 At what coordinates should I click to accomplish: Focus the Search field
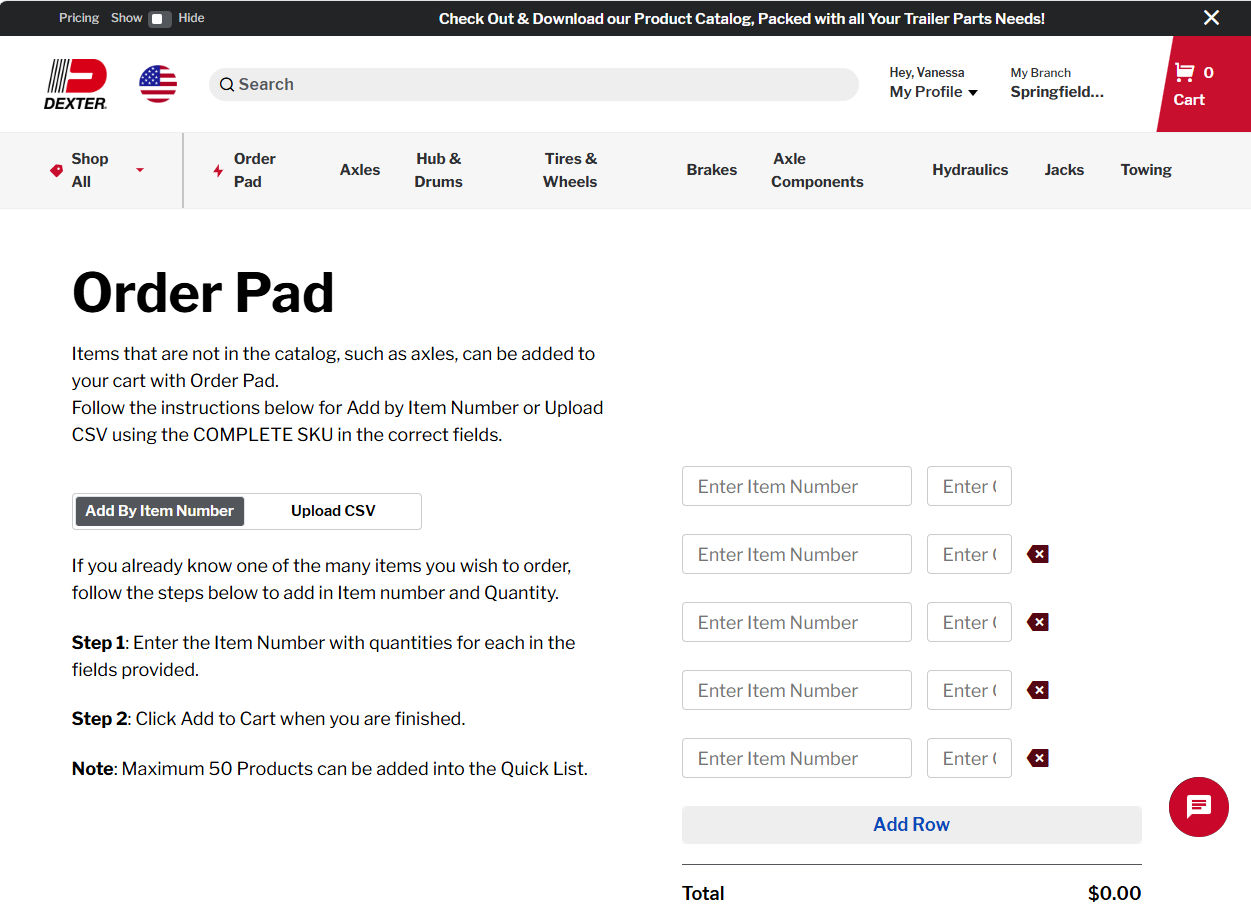[x=534, y=85]
